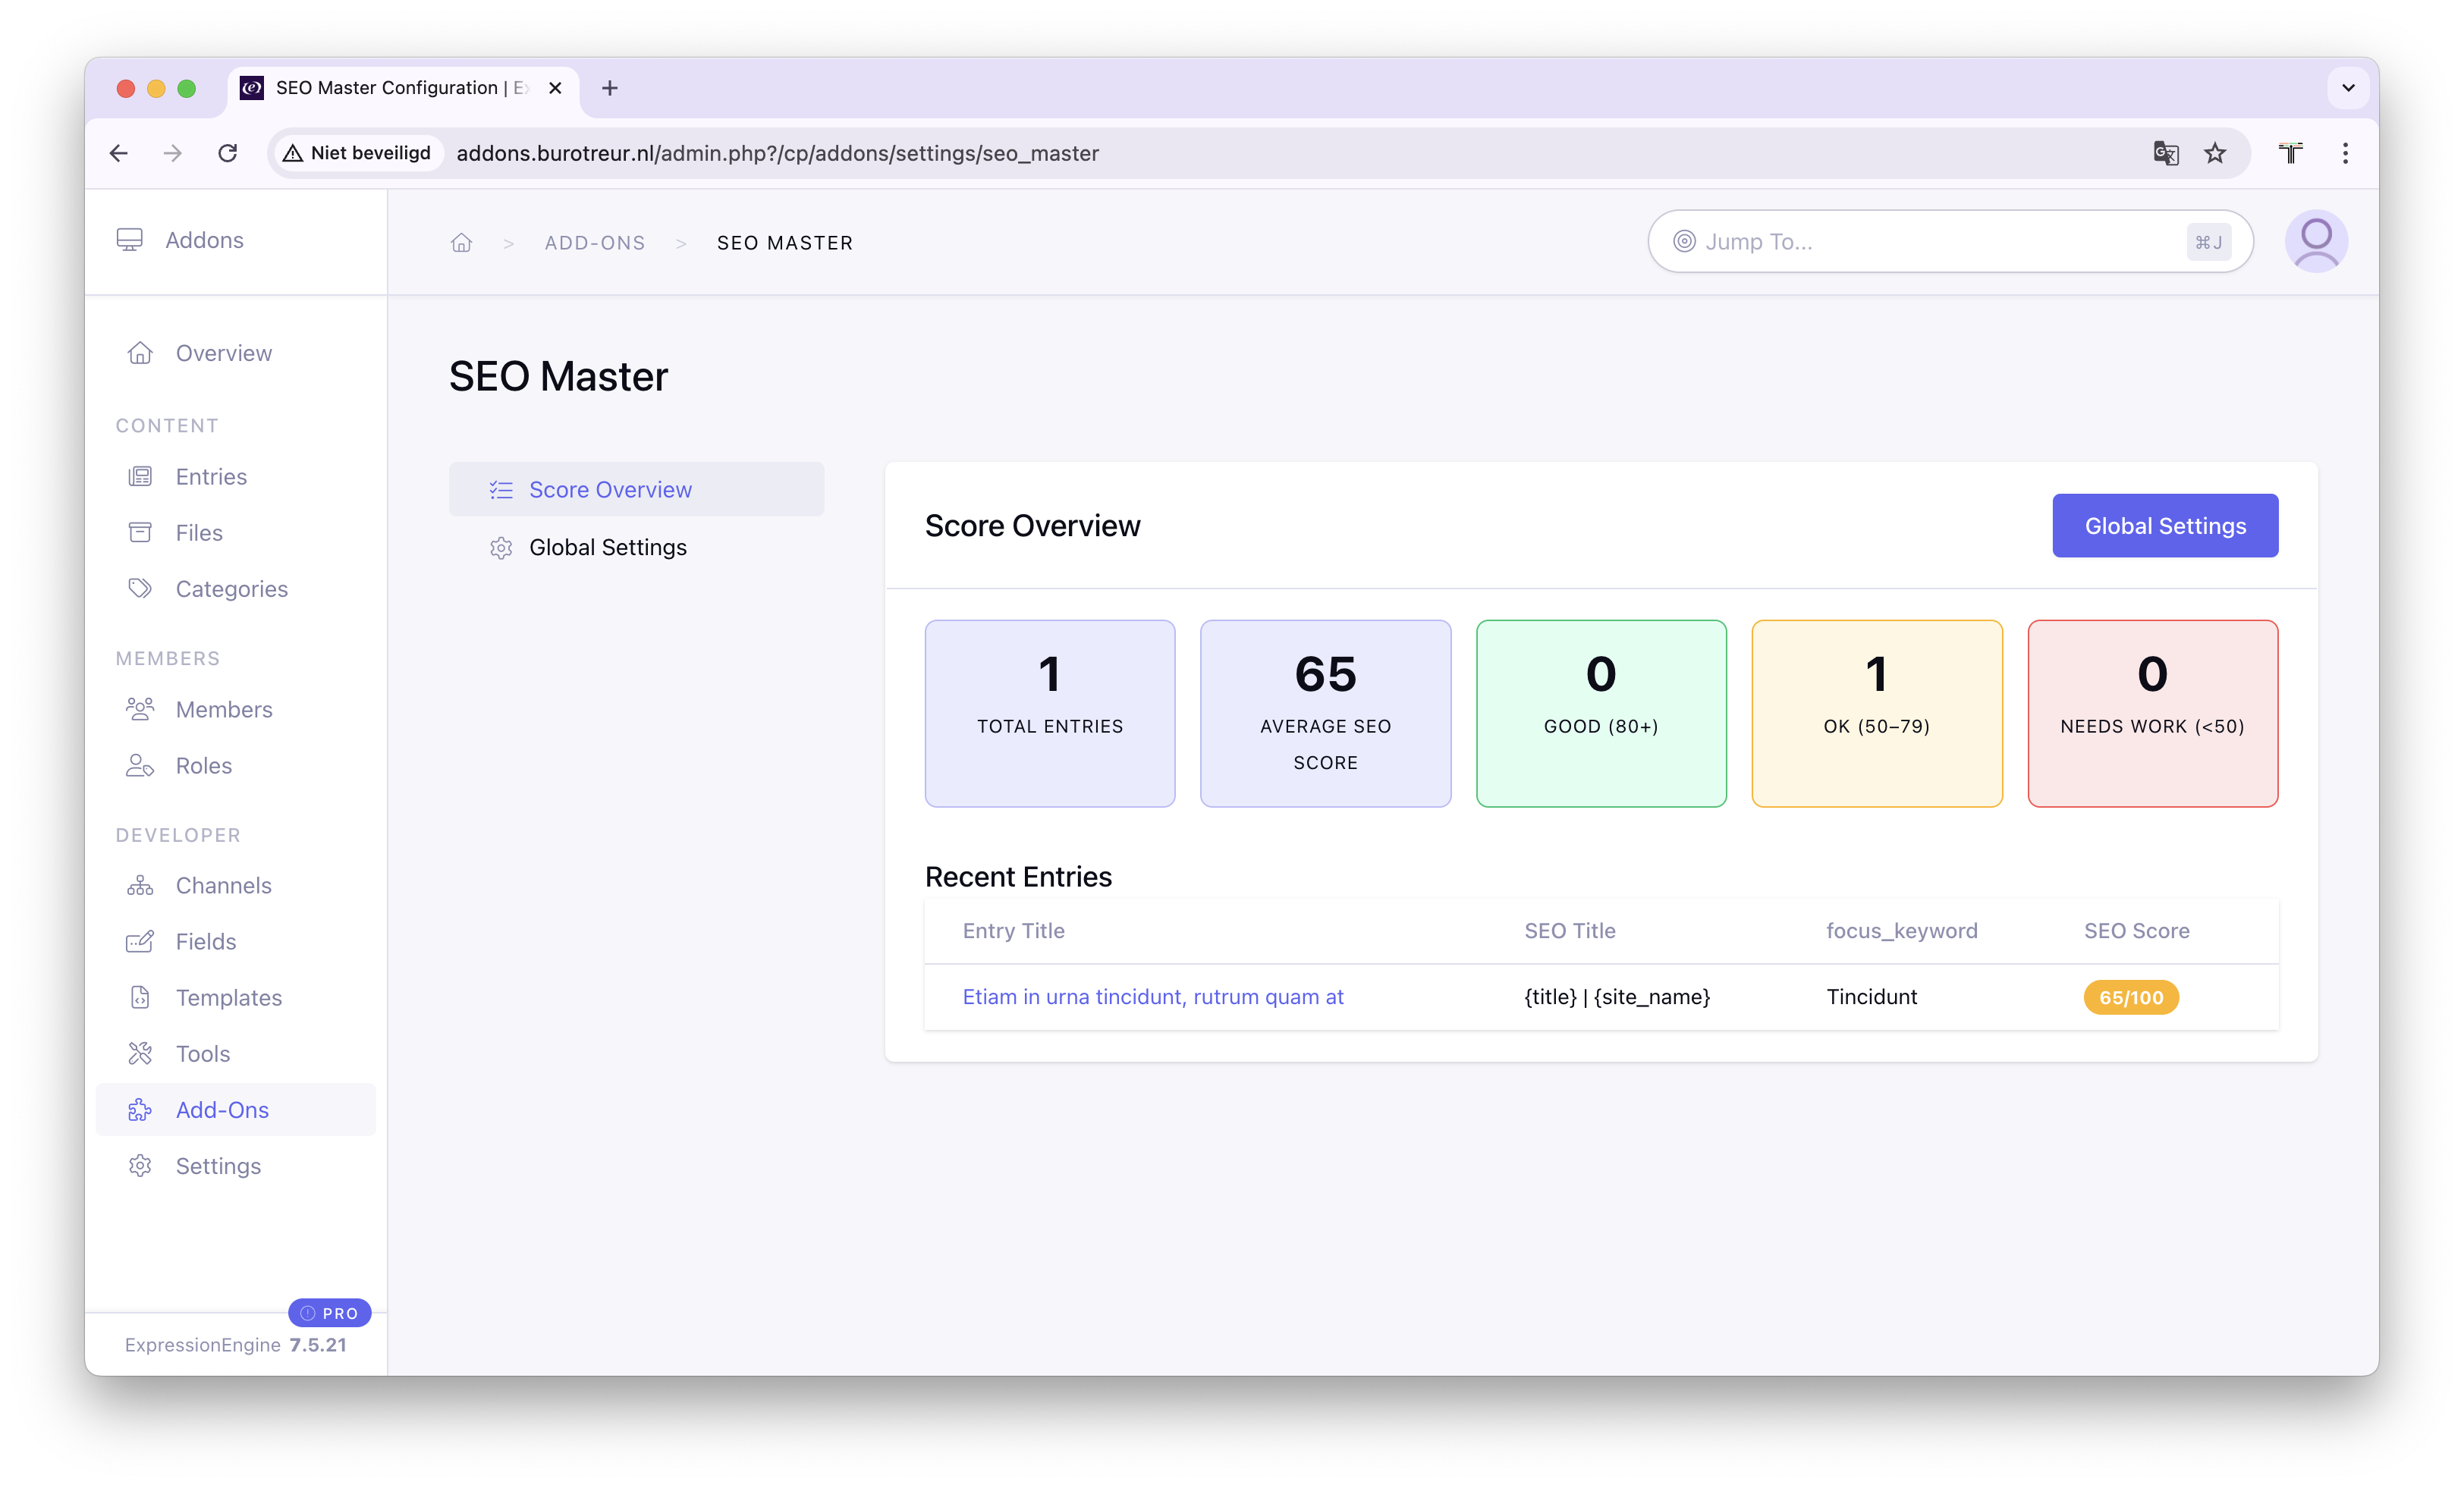Open the Tools icon under Developer
This screenshot has width=2464, height=1488.
click(141, 1053)
